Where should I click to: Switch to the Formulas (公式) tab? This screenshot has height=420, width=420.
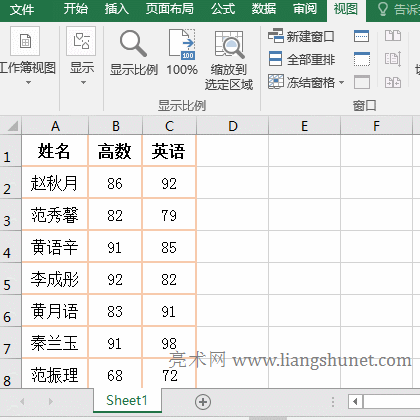tap(223, 9)
